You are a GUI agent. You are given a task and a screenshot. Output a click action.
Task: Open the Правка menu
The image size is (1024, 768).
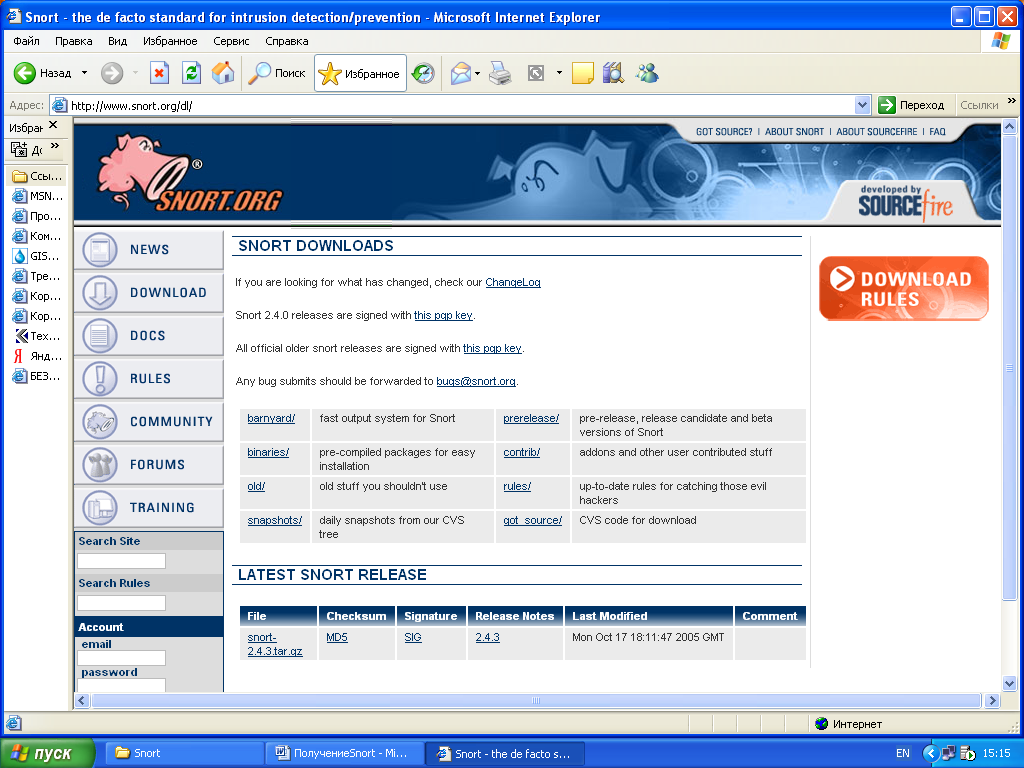click(x=74, y=41)
